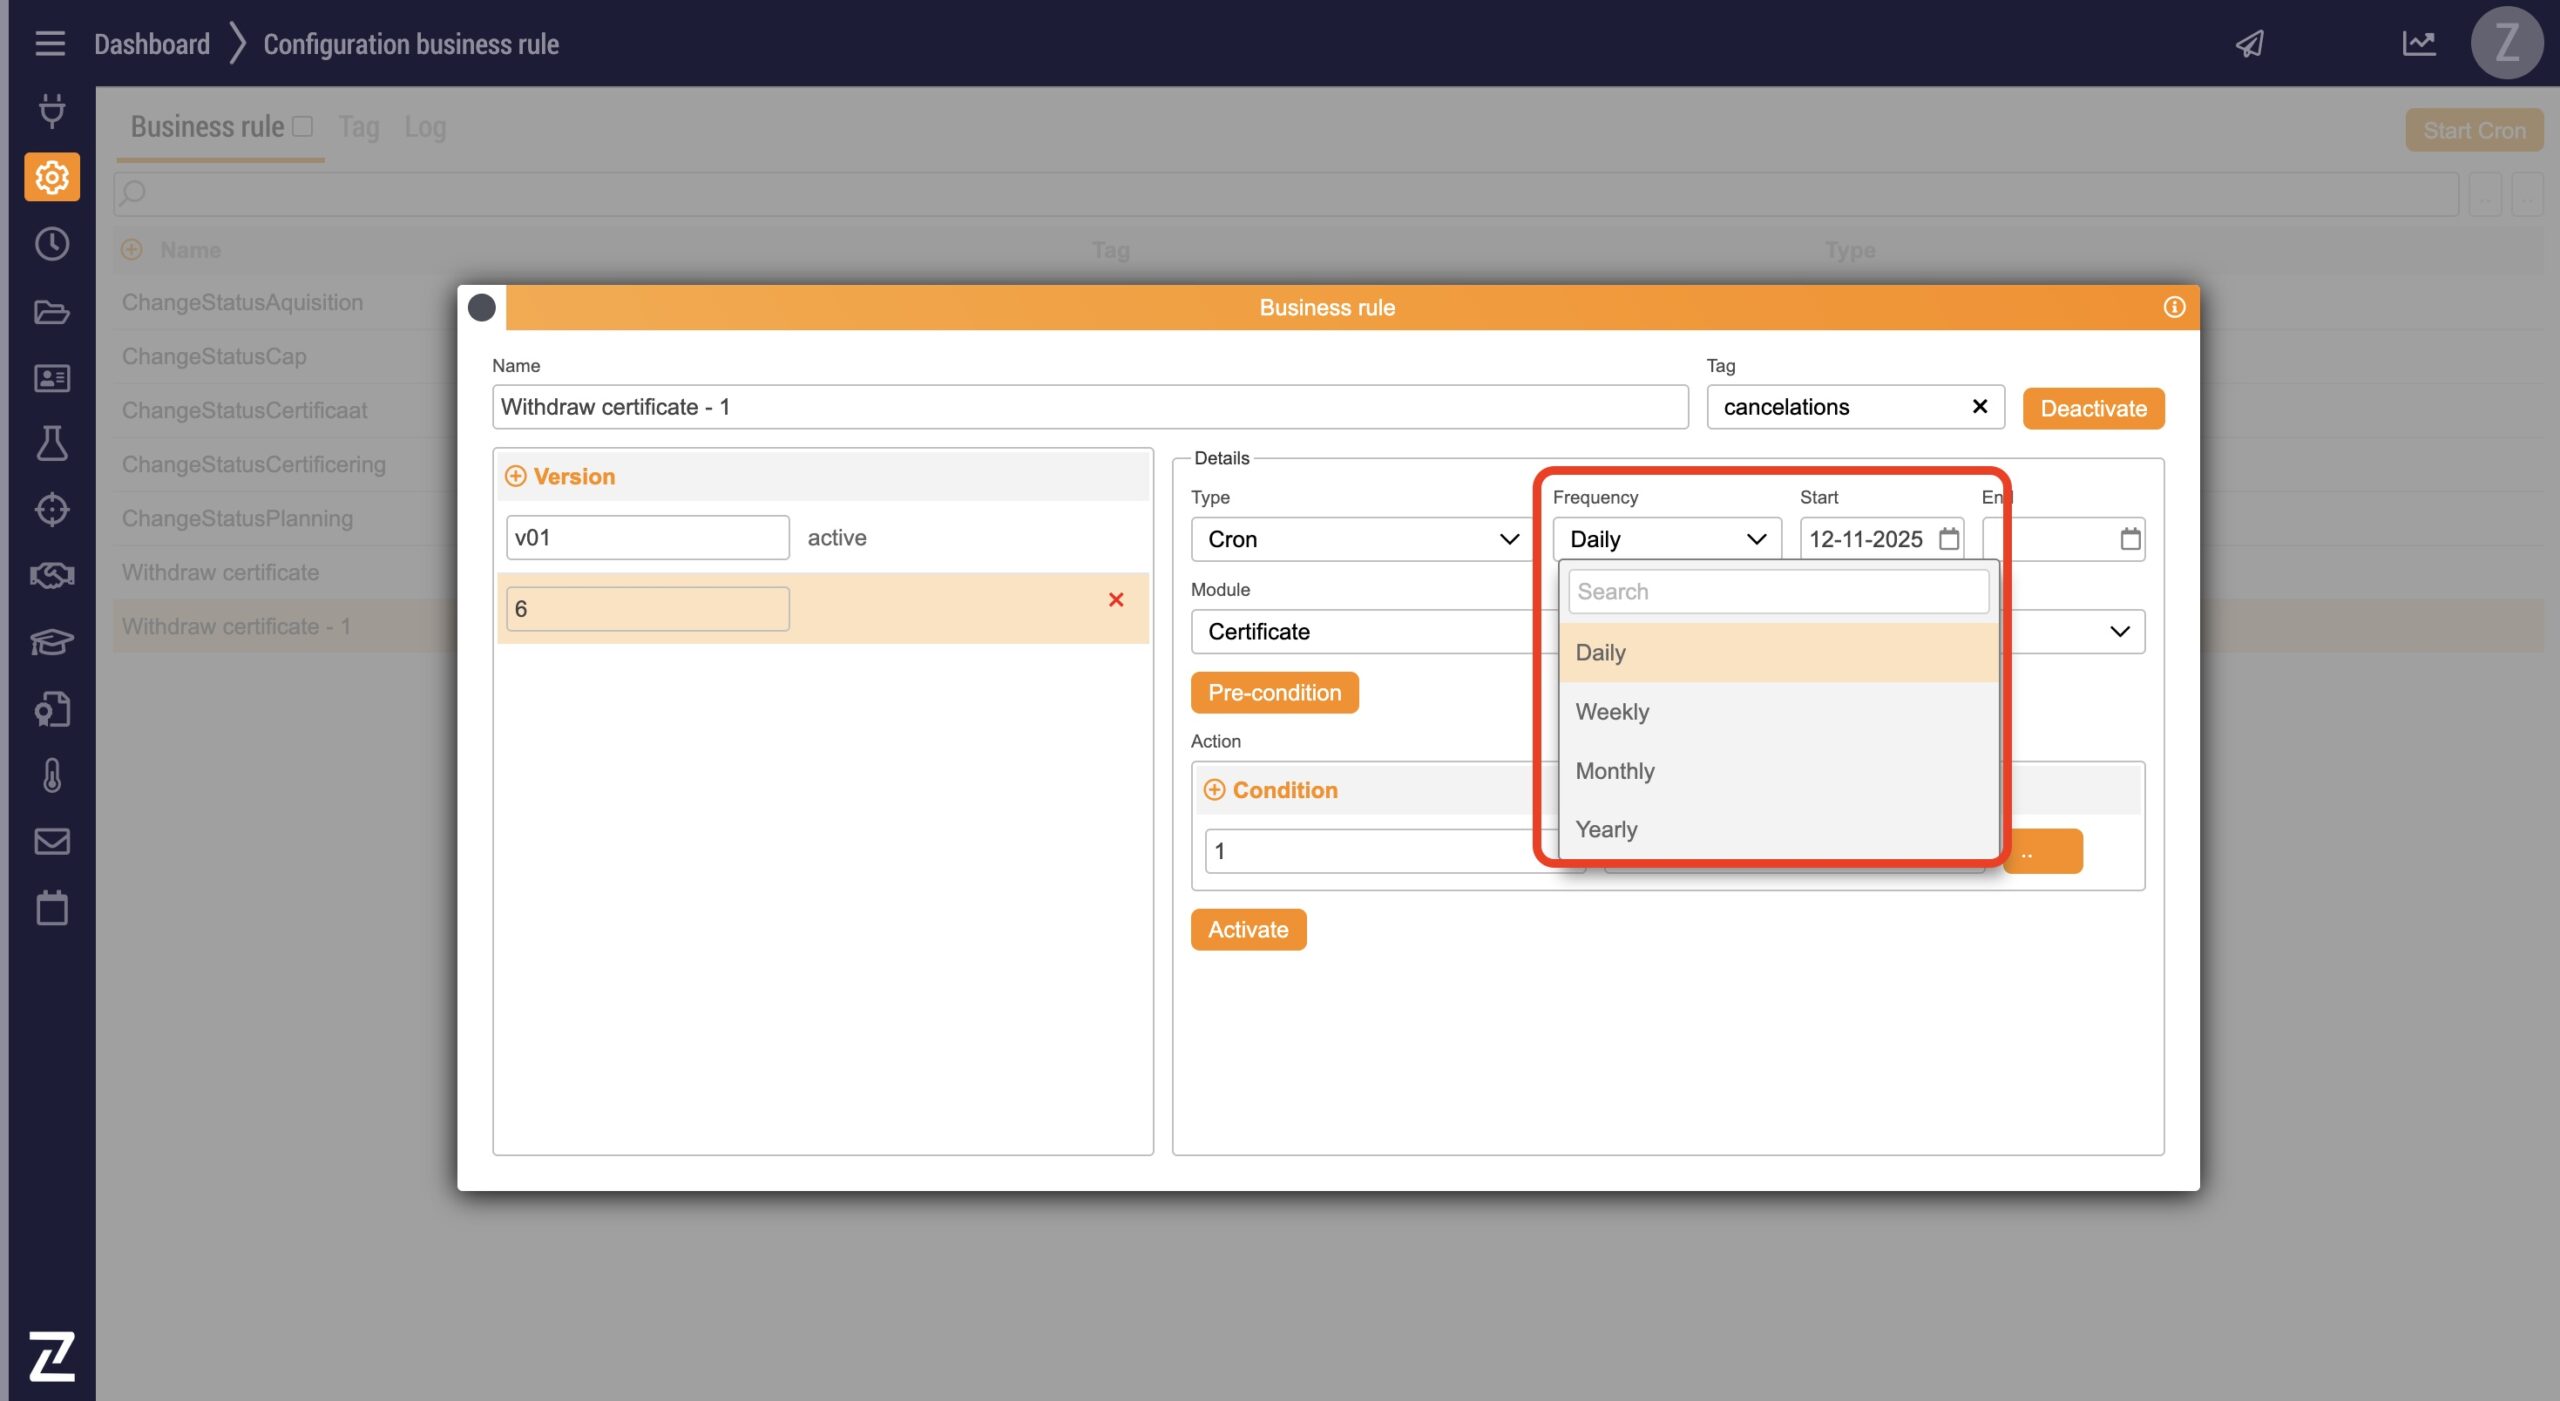Open the gear configuration sidebar icon
Viewport: 2560px width, 1401px height.
[52, 178]
